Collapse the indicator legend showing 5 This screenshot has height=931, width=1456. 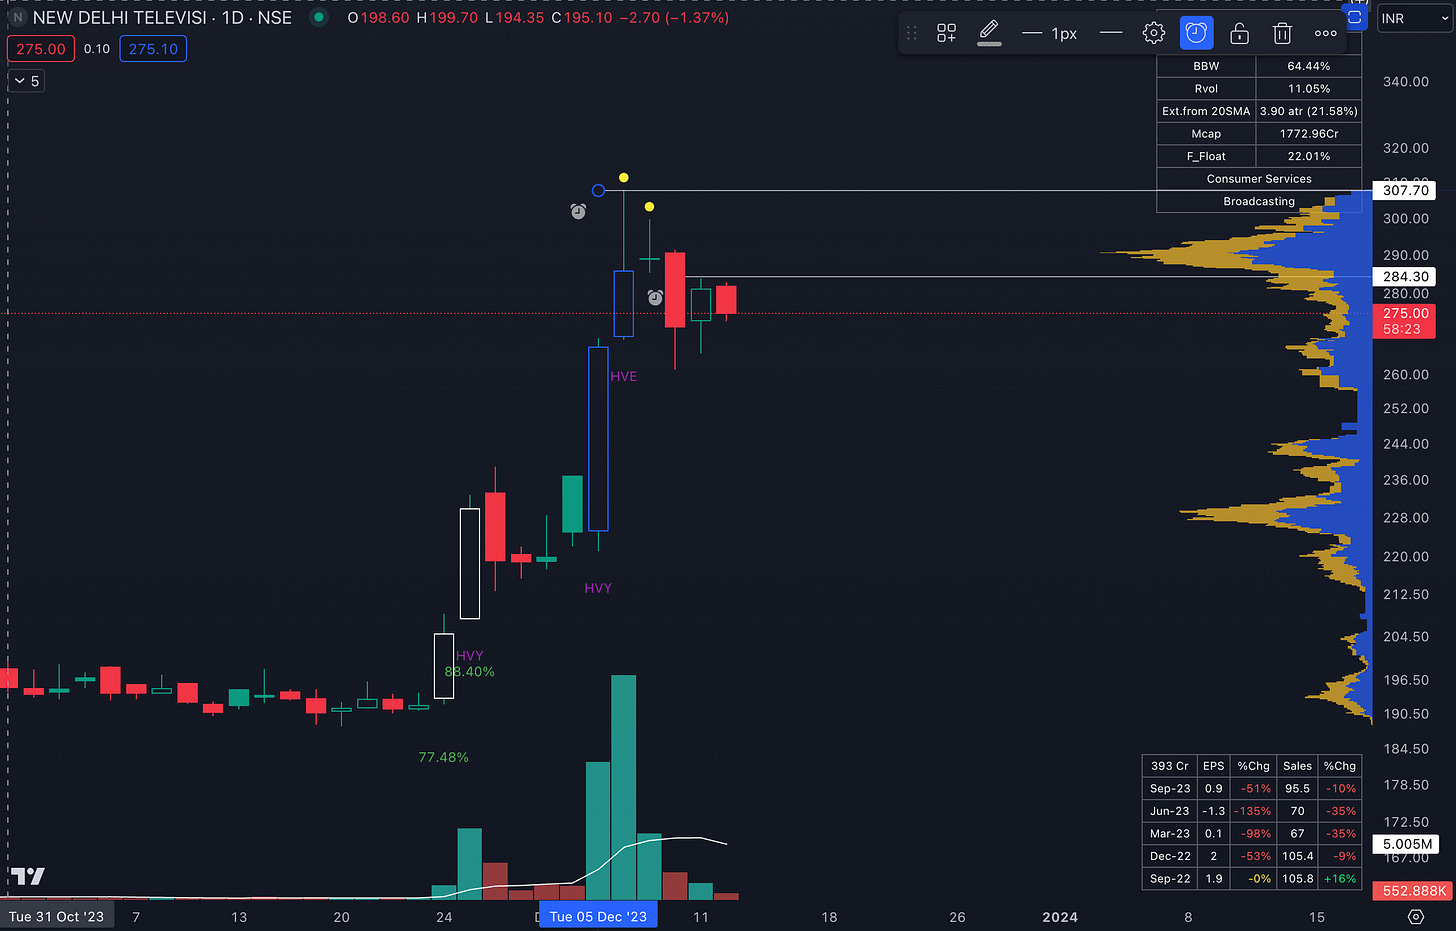click(x=26, y=81)
